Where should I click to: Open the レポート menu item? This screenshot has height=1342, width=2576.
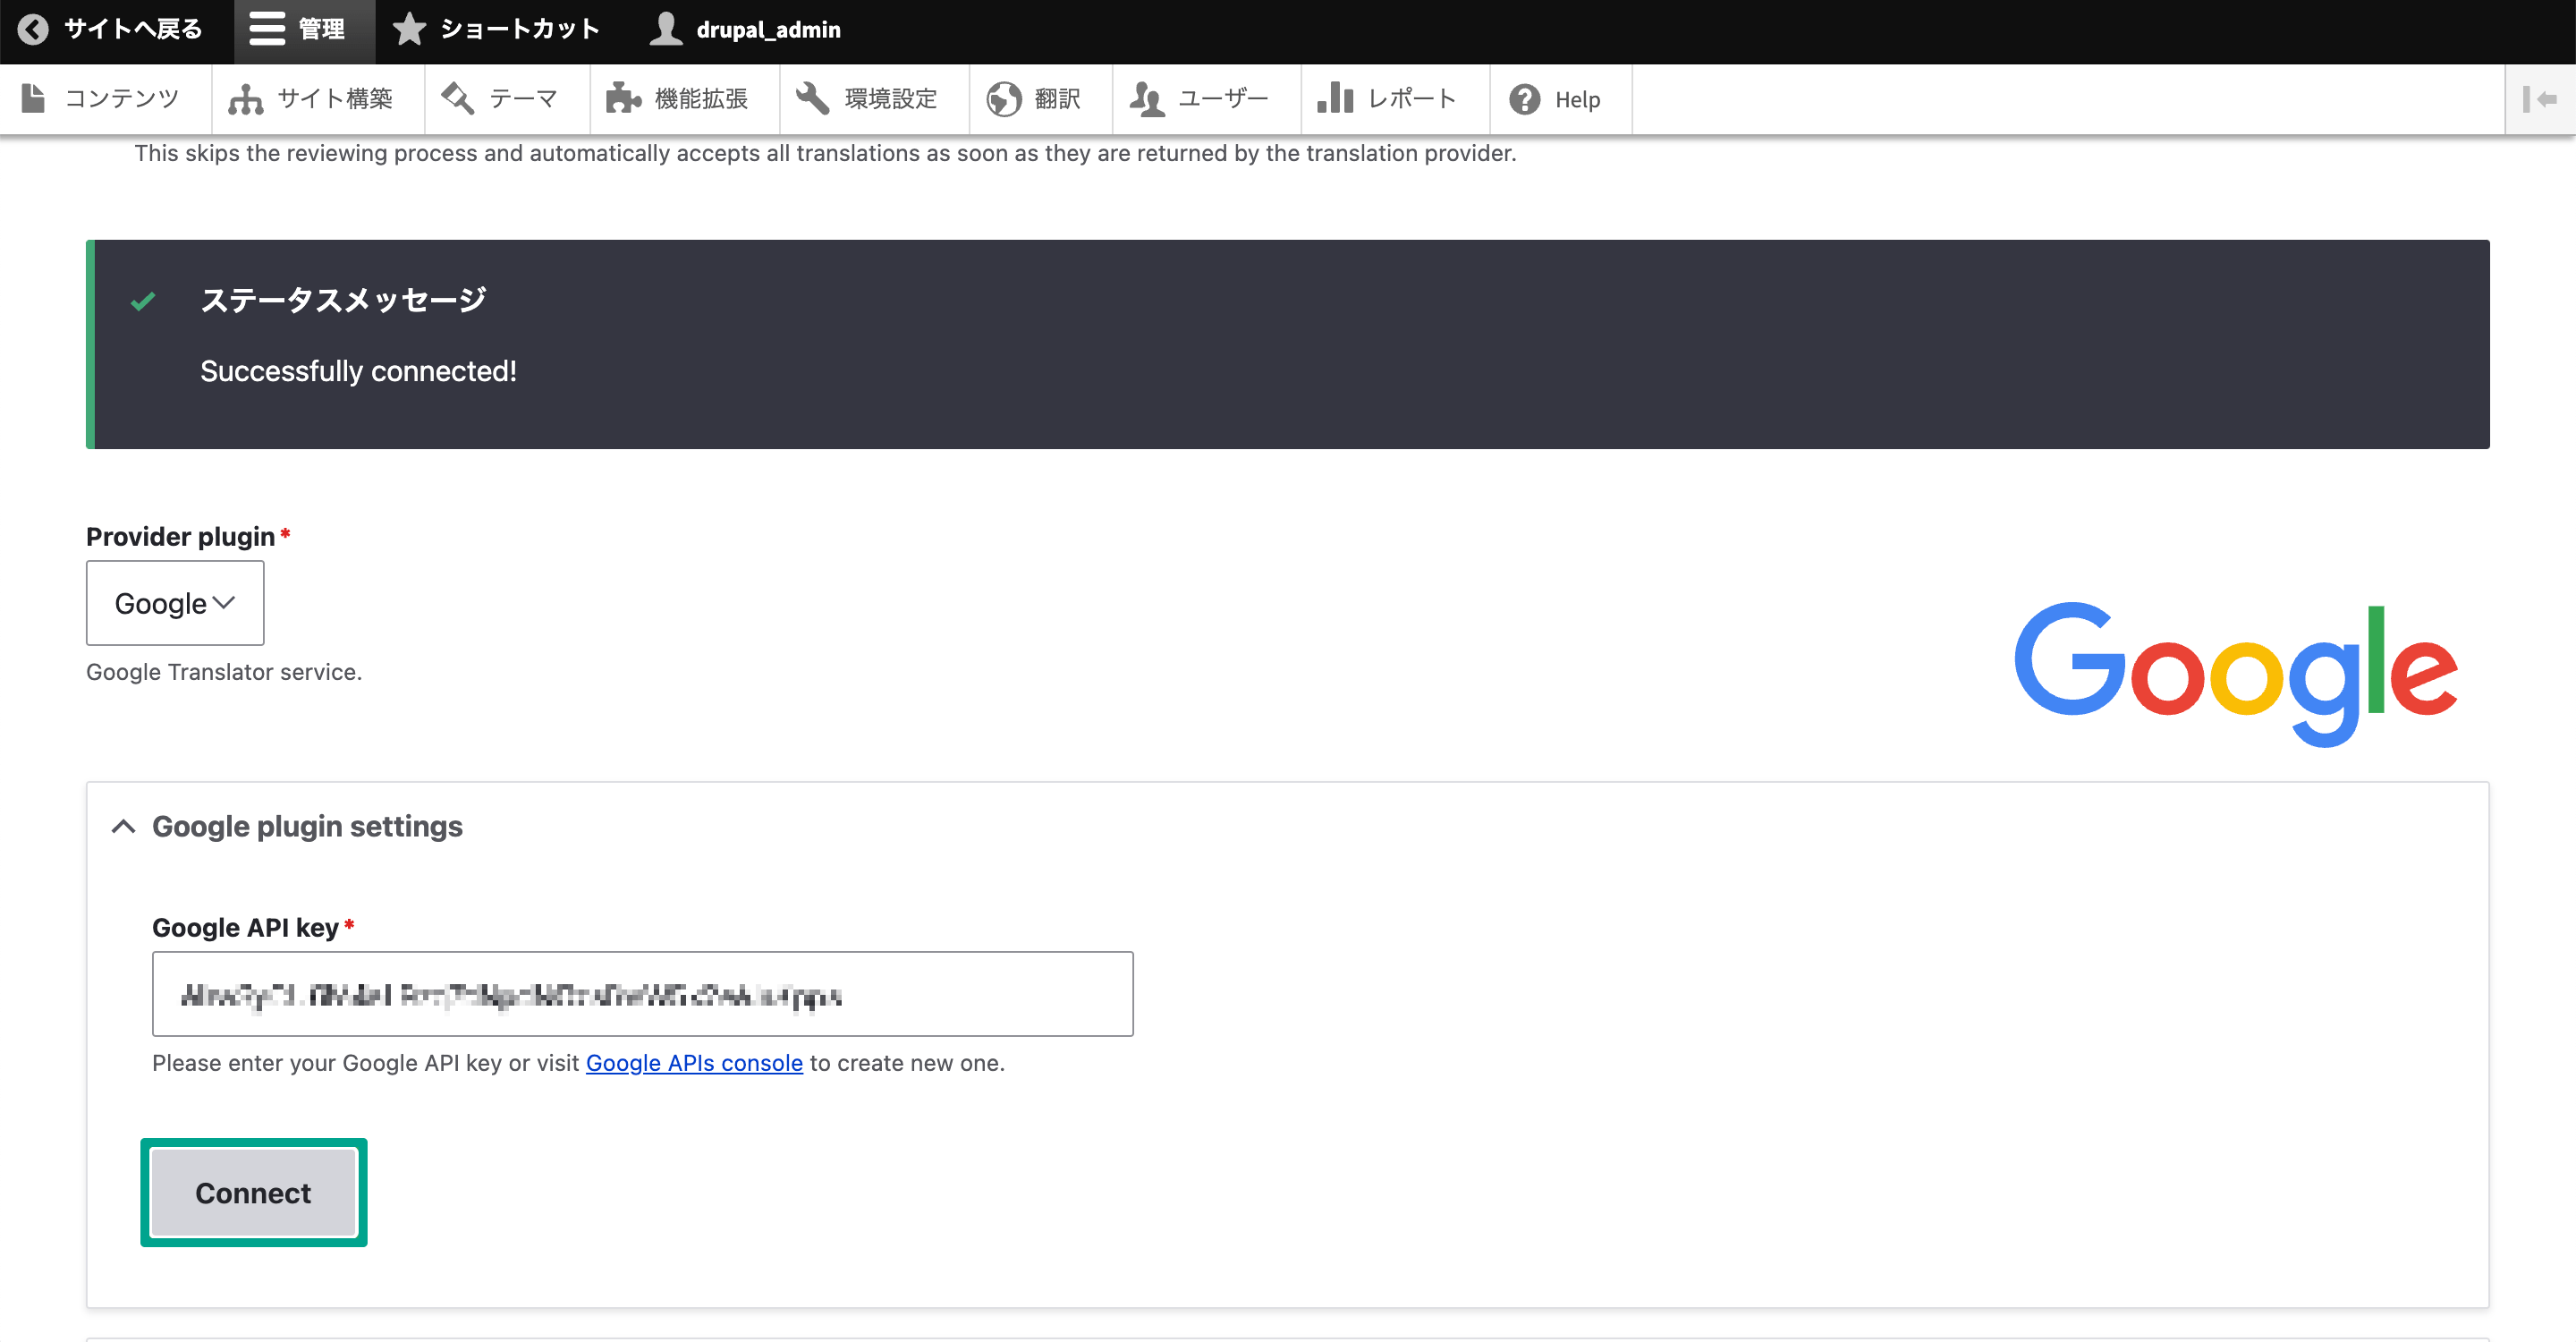(x=1395, y=99)
